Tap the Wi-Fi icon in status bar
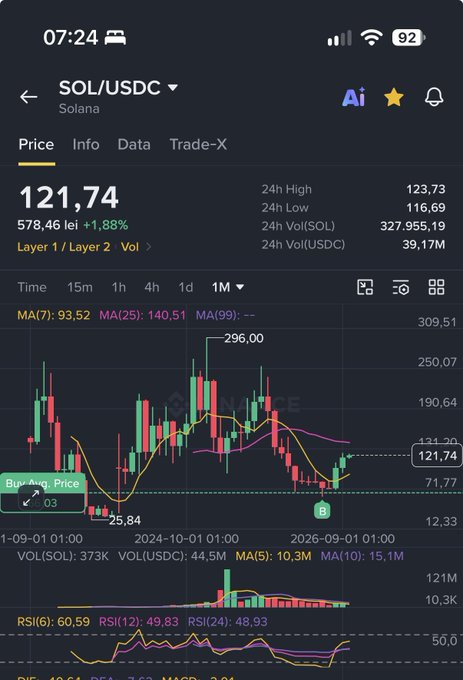The height and width of the screenshot is (680, 463). (372, 38)
